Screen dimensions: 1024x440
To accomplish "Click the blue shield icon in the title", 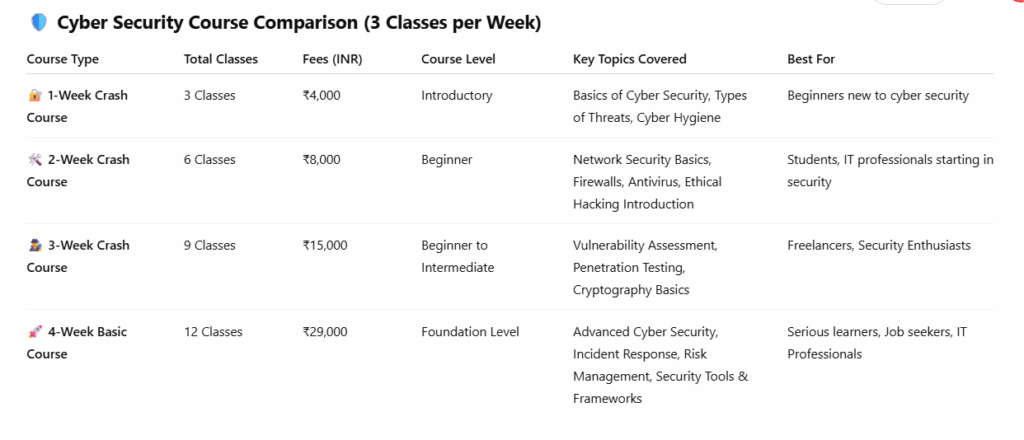I will coord(39,23).
